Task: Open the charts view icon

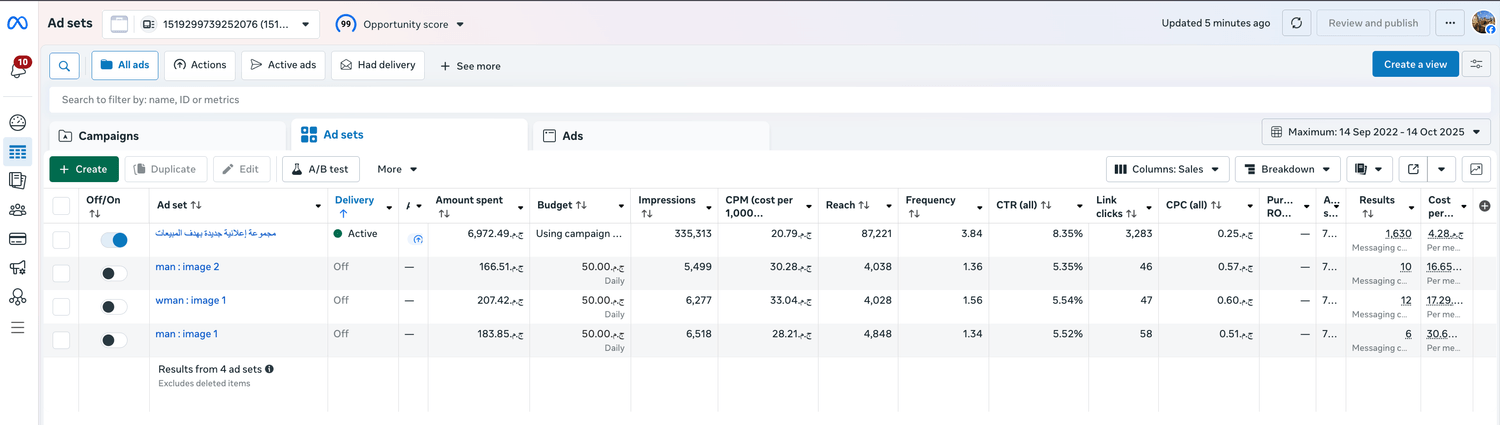Action: 1475,169
